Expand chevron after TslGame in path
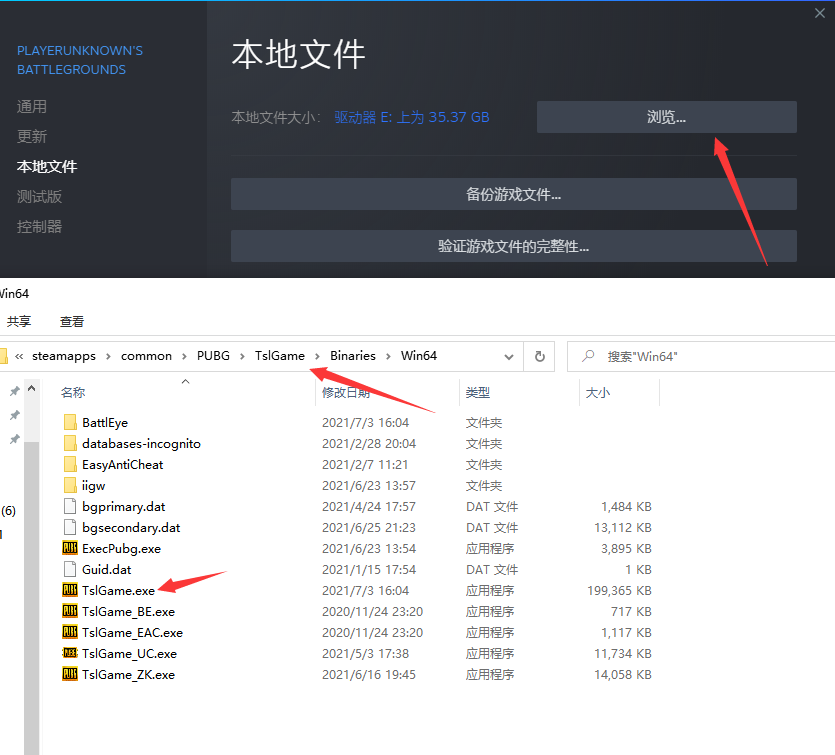The height and width of the screenshot is (755, 835). pyautogui.click(x=317, y=356)
